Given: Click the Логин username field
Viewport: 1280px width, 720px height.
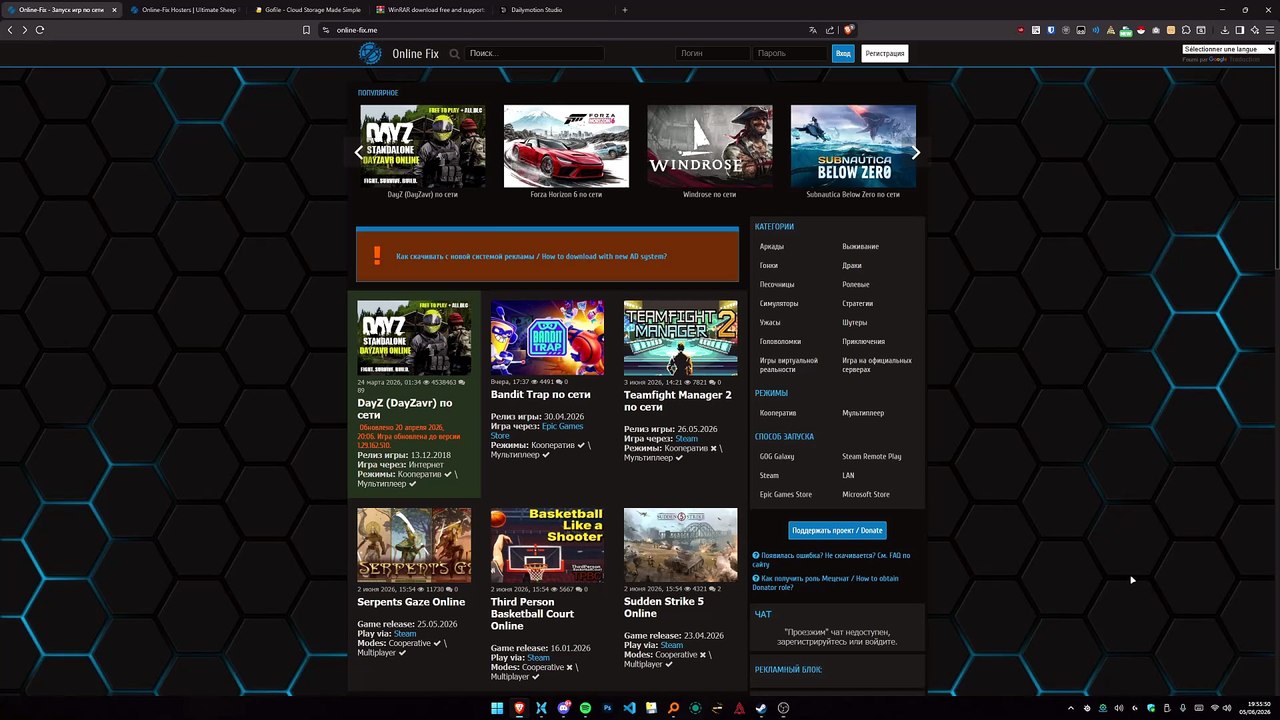Looking at the screenshot, I should click(712, 54).
